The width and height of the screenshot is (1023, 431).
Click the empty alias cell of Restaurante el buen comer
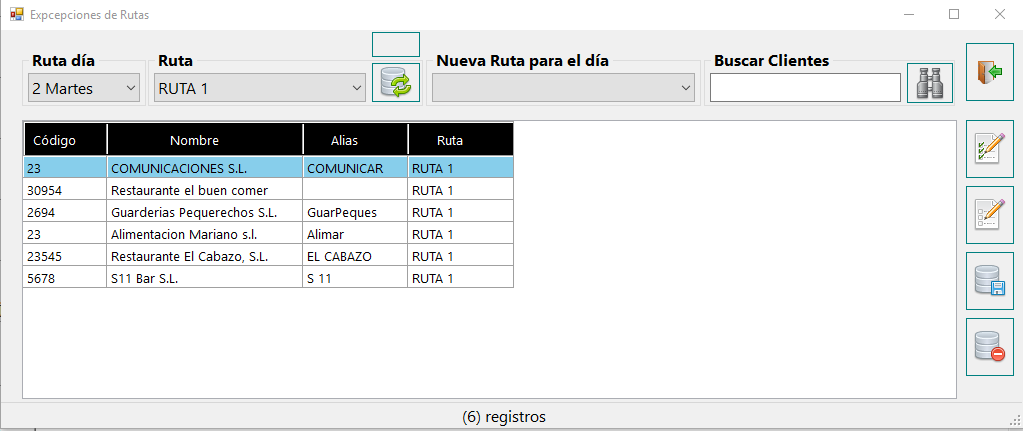point(356,190)
